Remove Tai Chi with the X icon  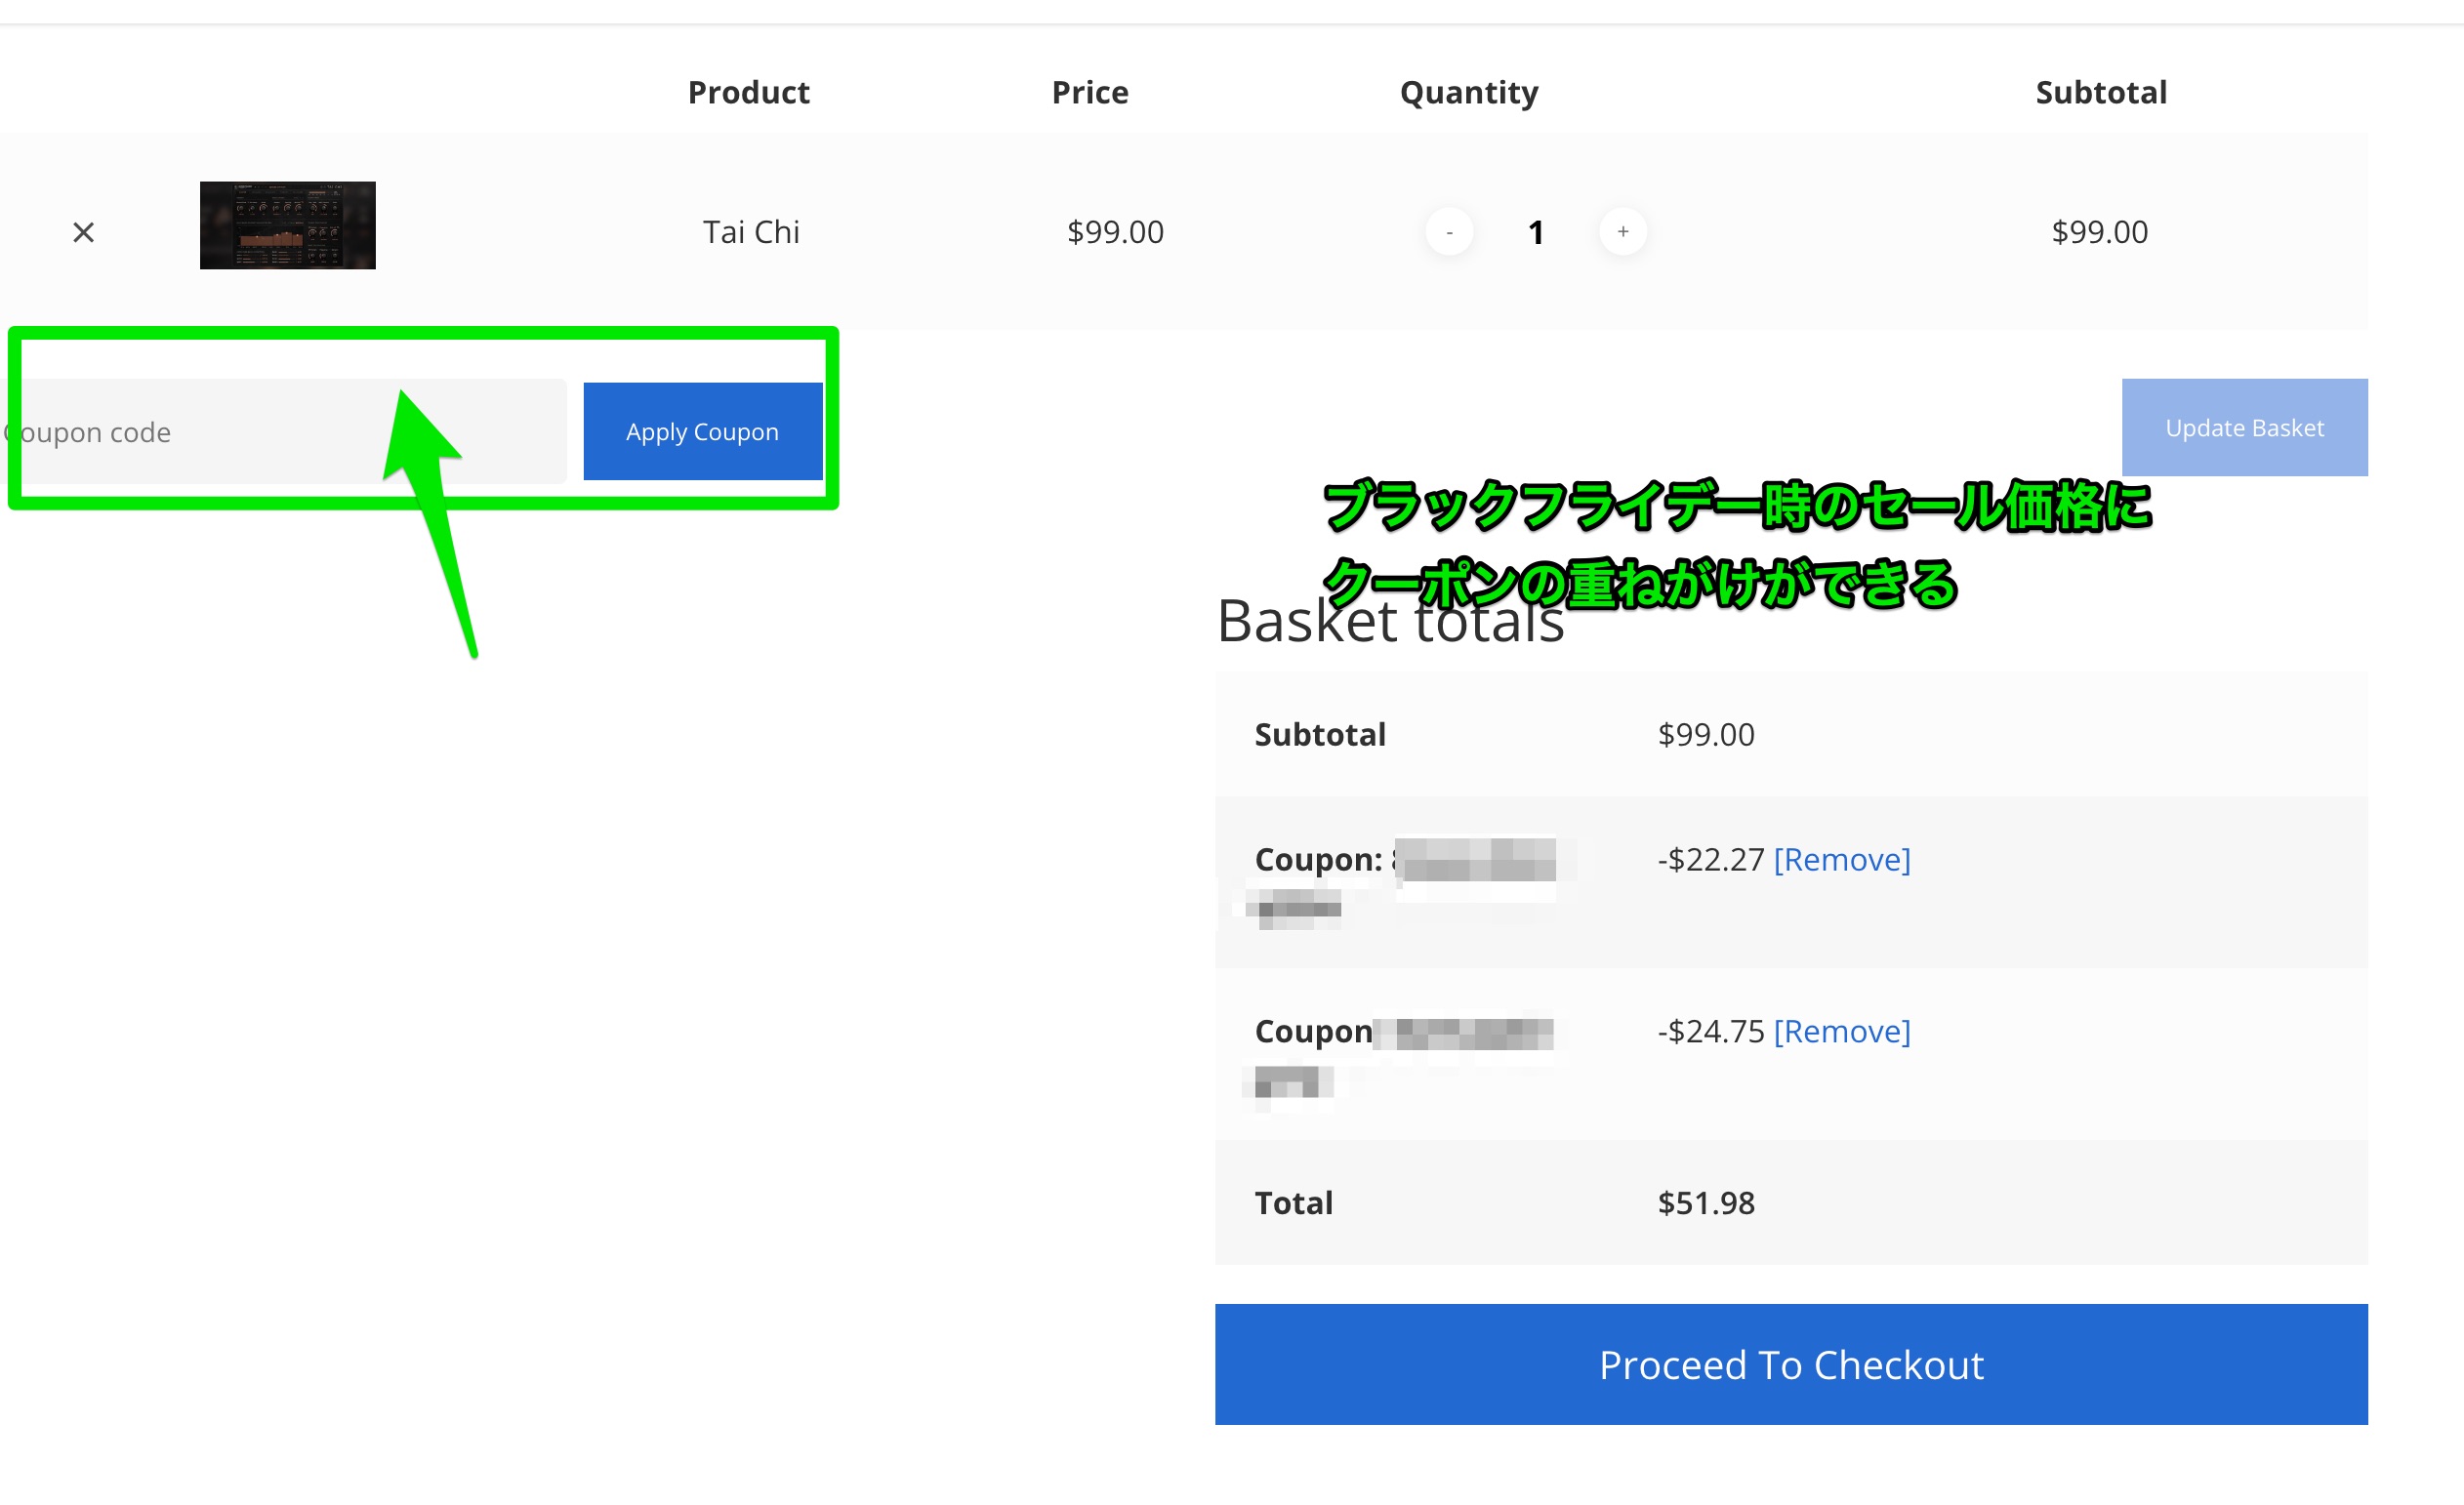click(x=84, y=232)
